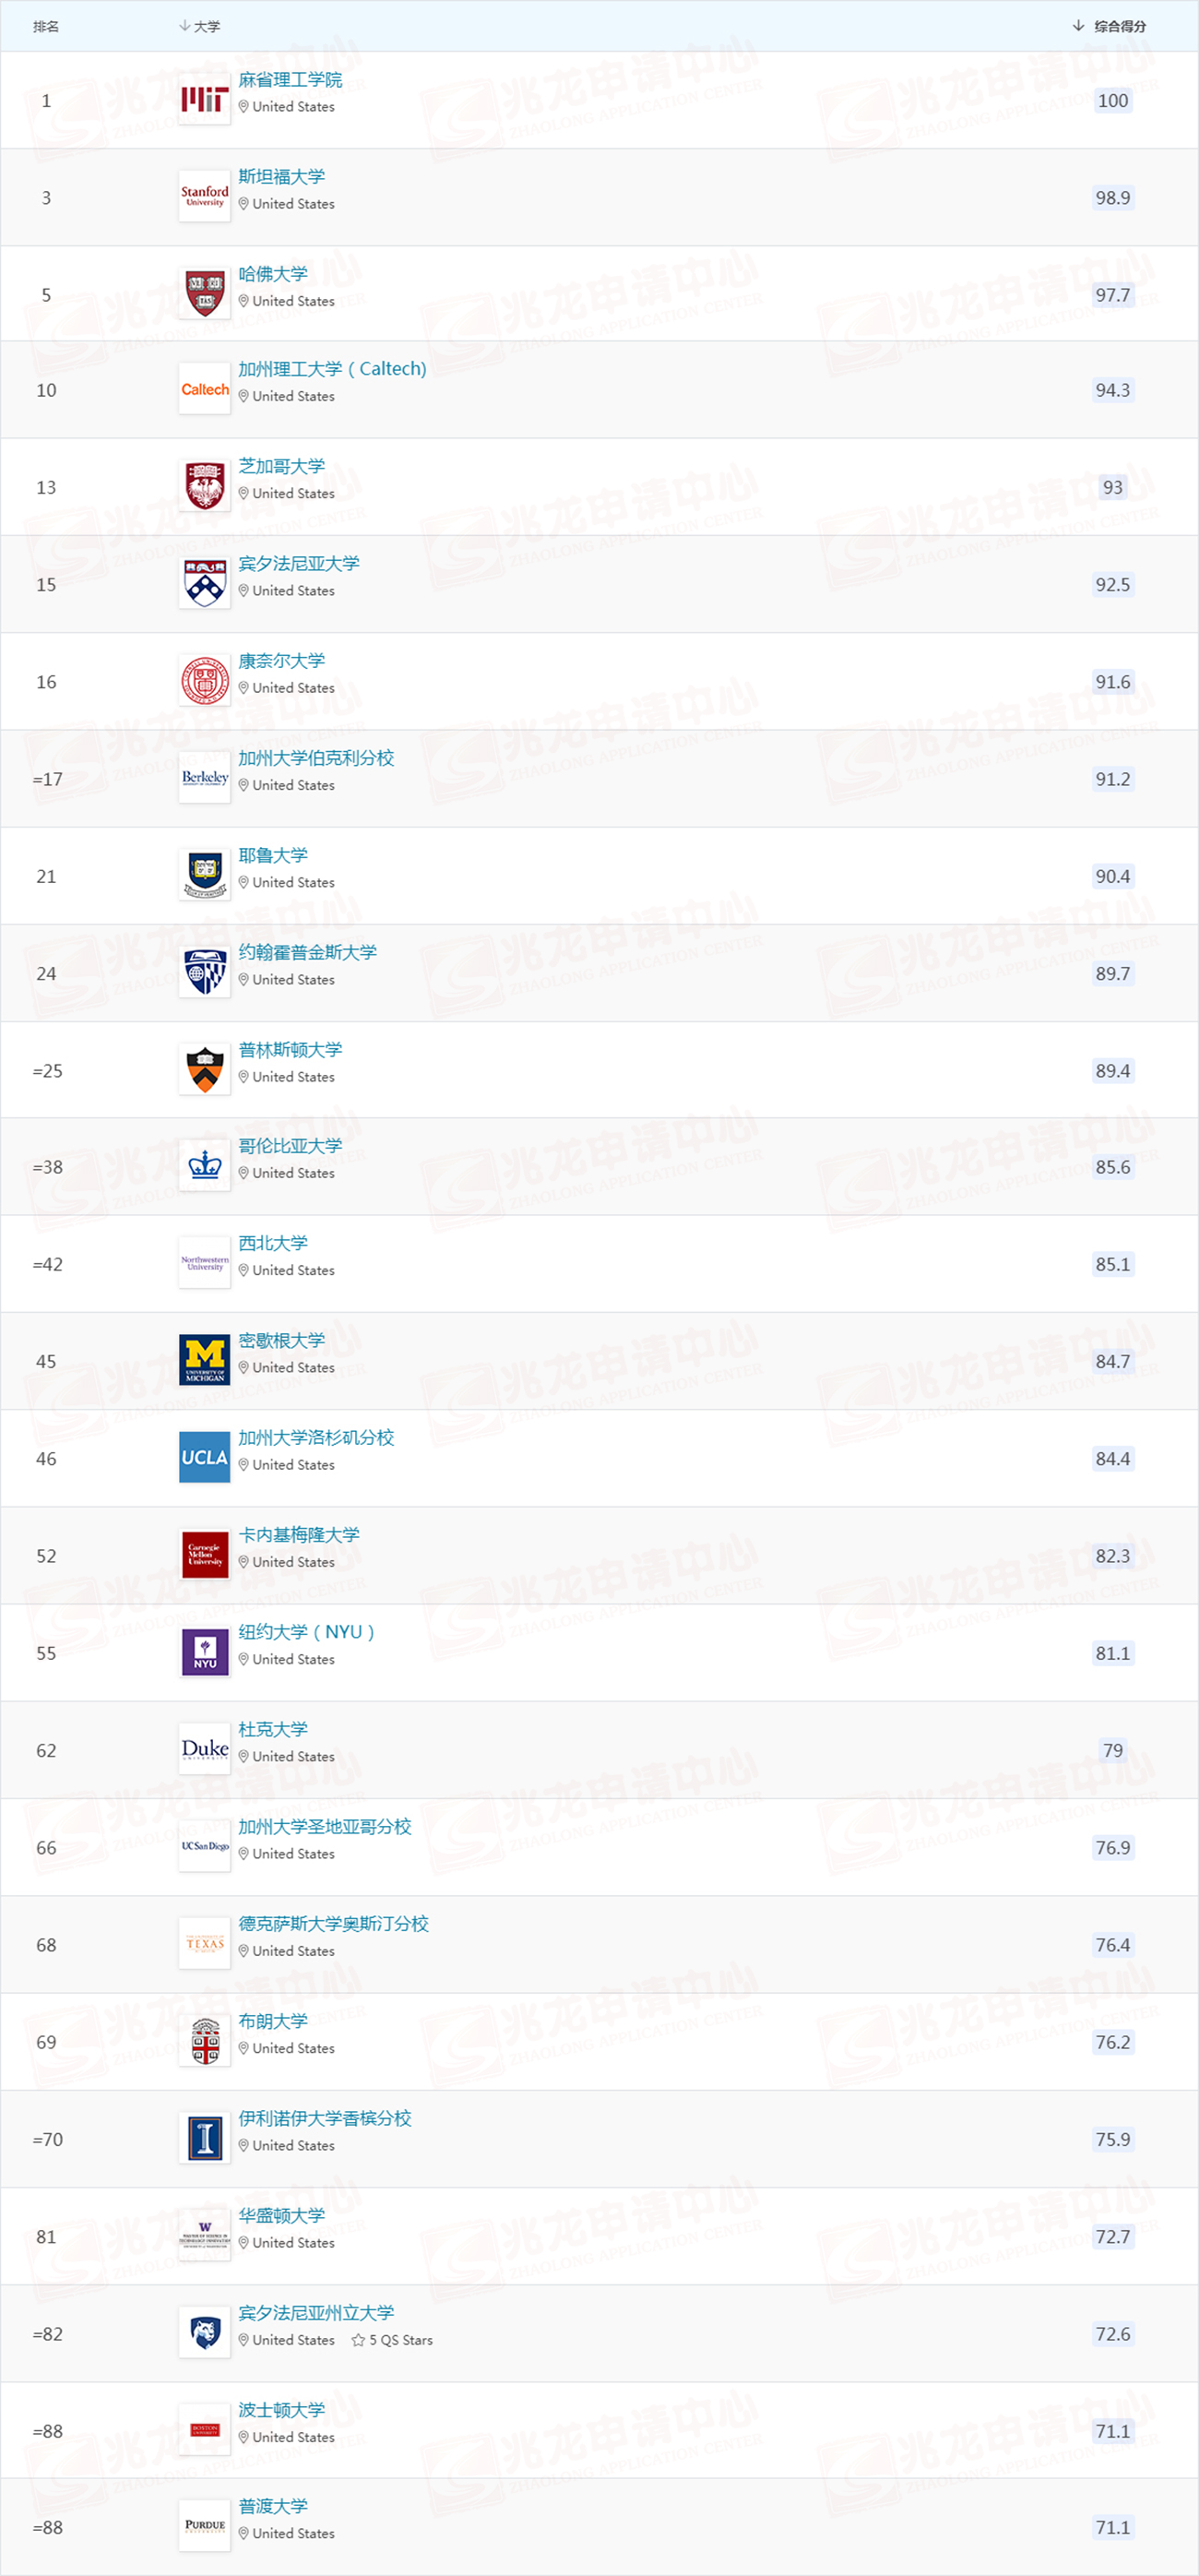Click the UCLA logo icon
The image size is (1199, 2576).
(x=204, y=1457)
